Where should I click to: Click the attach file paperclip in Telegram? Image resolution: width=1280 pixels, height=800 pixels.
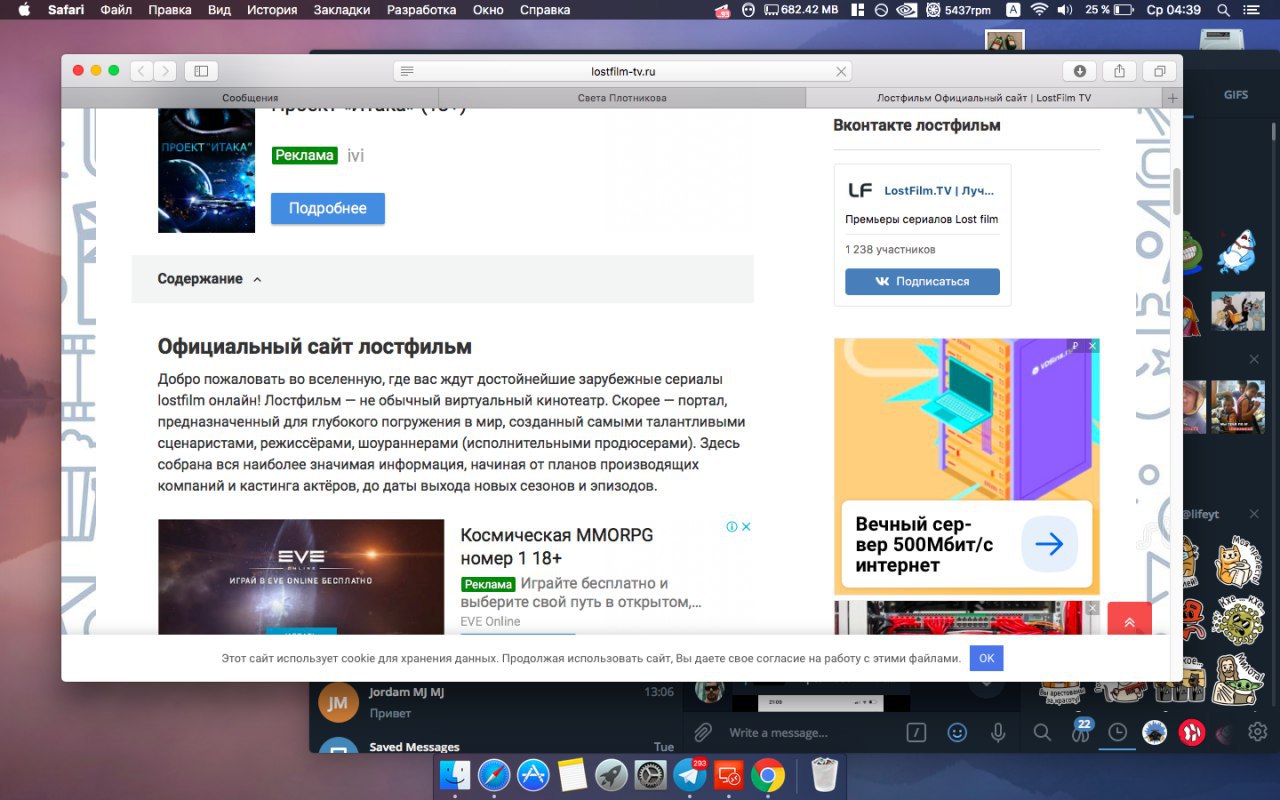703,732
